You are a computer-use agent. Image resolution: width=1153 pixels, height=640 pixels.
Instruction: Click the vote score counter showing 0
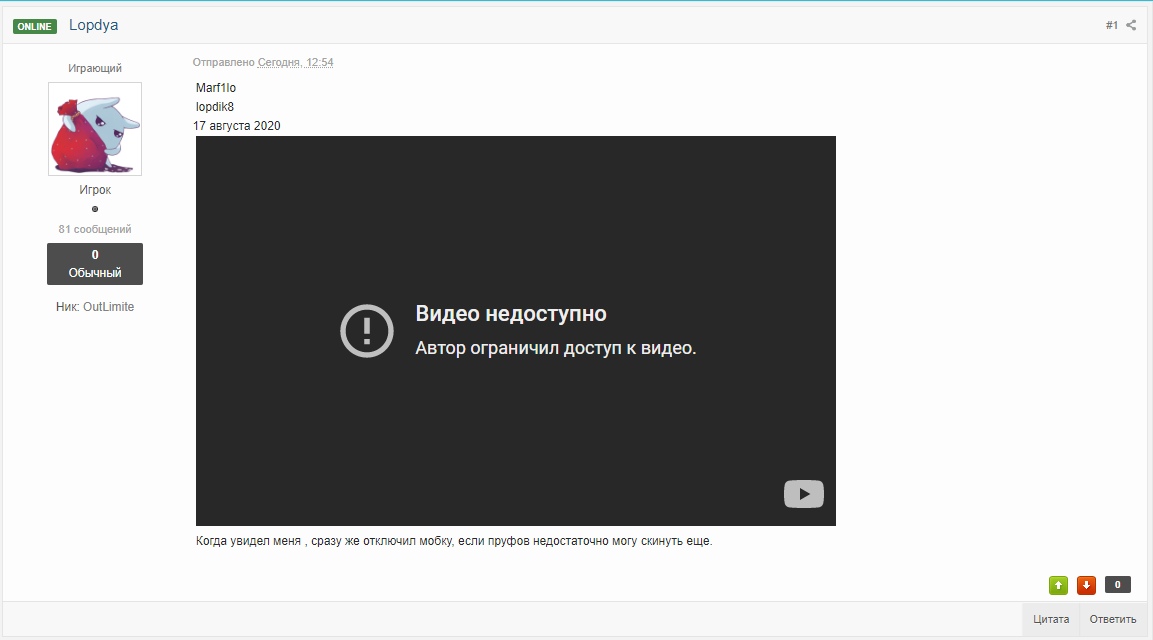tap(1117, 585)
